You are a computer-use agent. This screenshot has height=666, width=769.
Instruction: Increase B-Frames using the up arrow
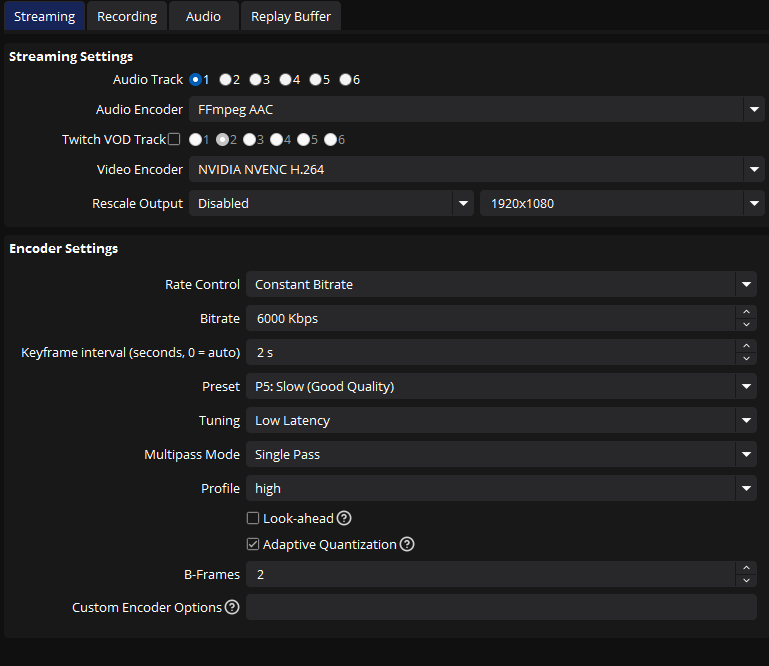[746, 568]
